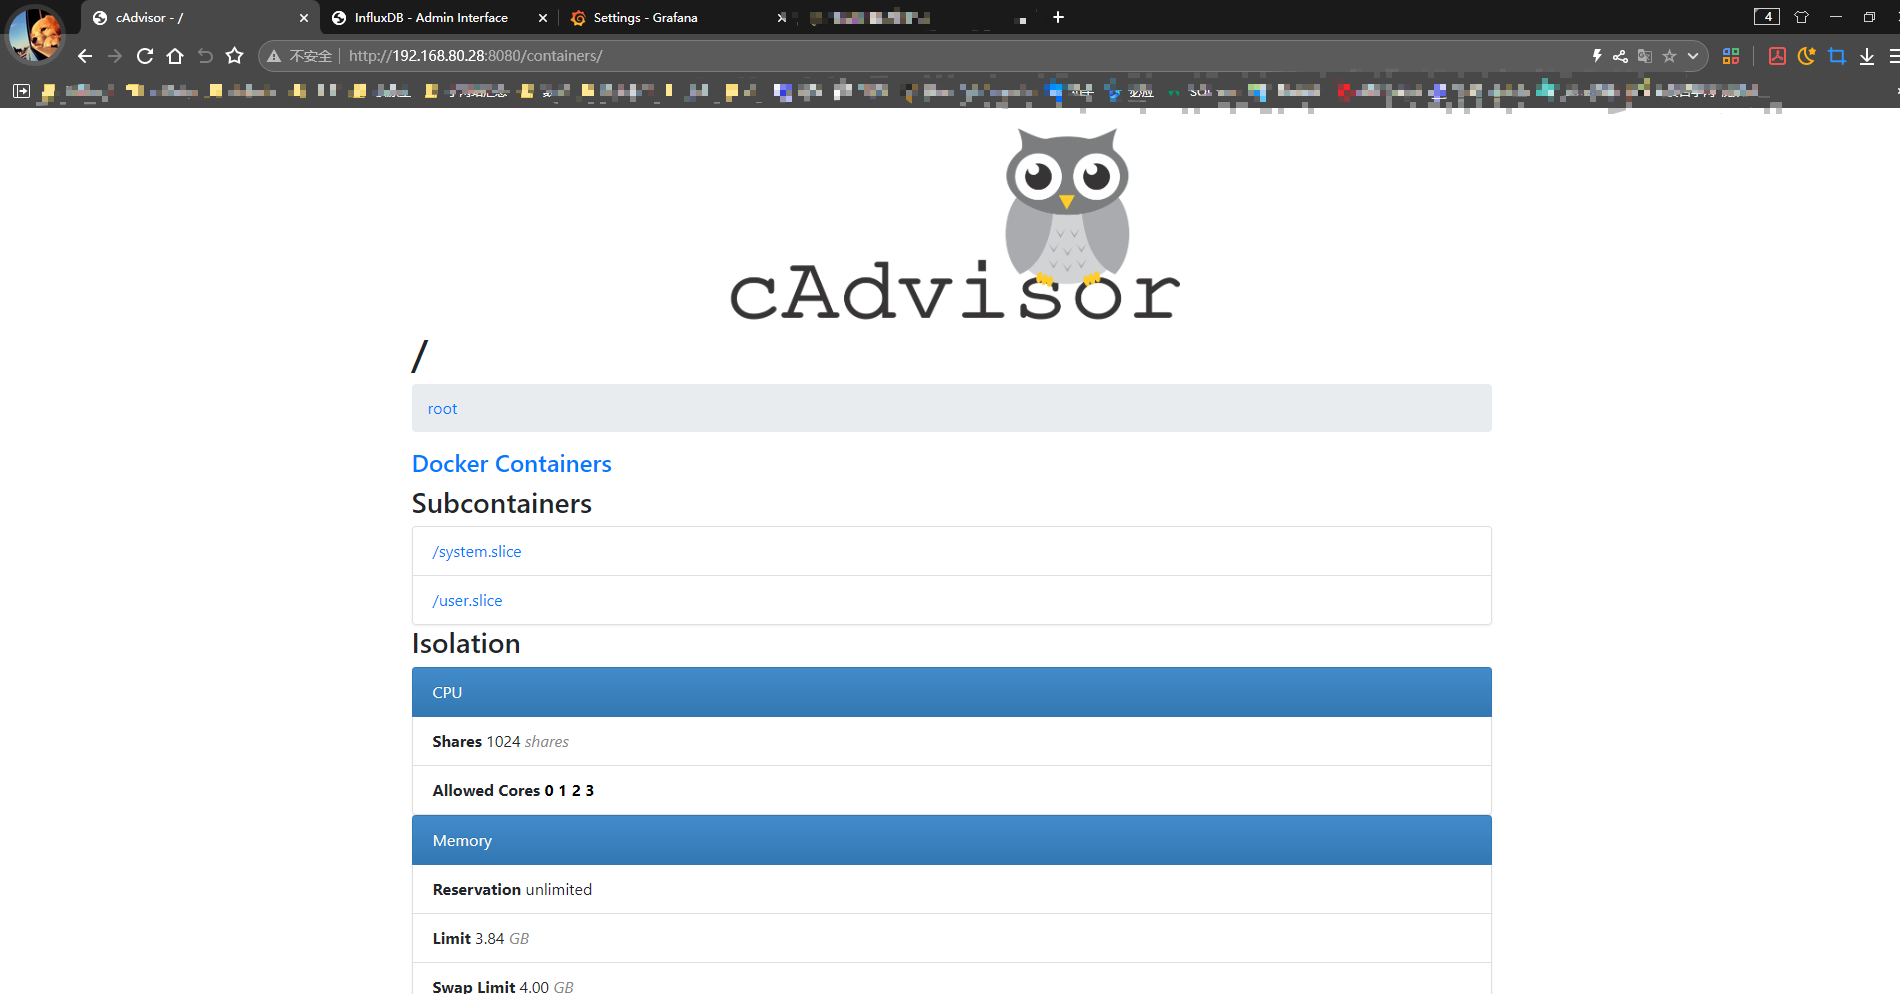Click the insecure connection warning icon
Screen dimensions: 1900x994
(x=274, y=56)
